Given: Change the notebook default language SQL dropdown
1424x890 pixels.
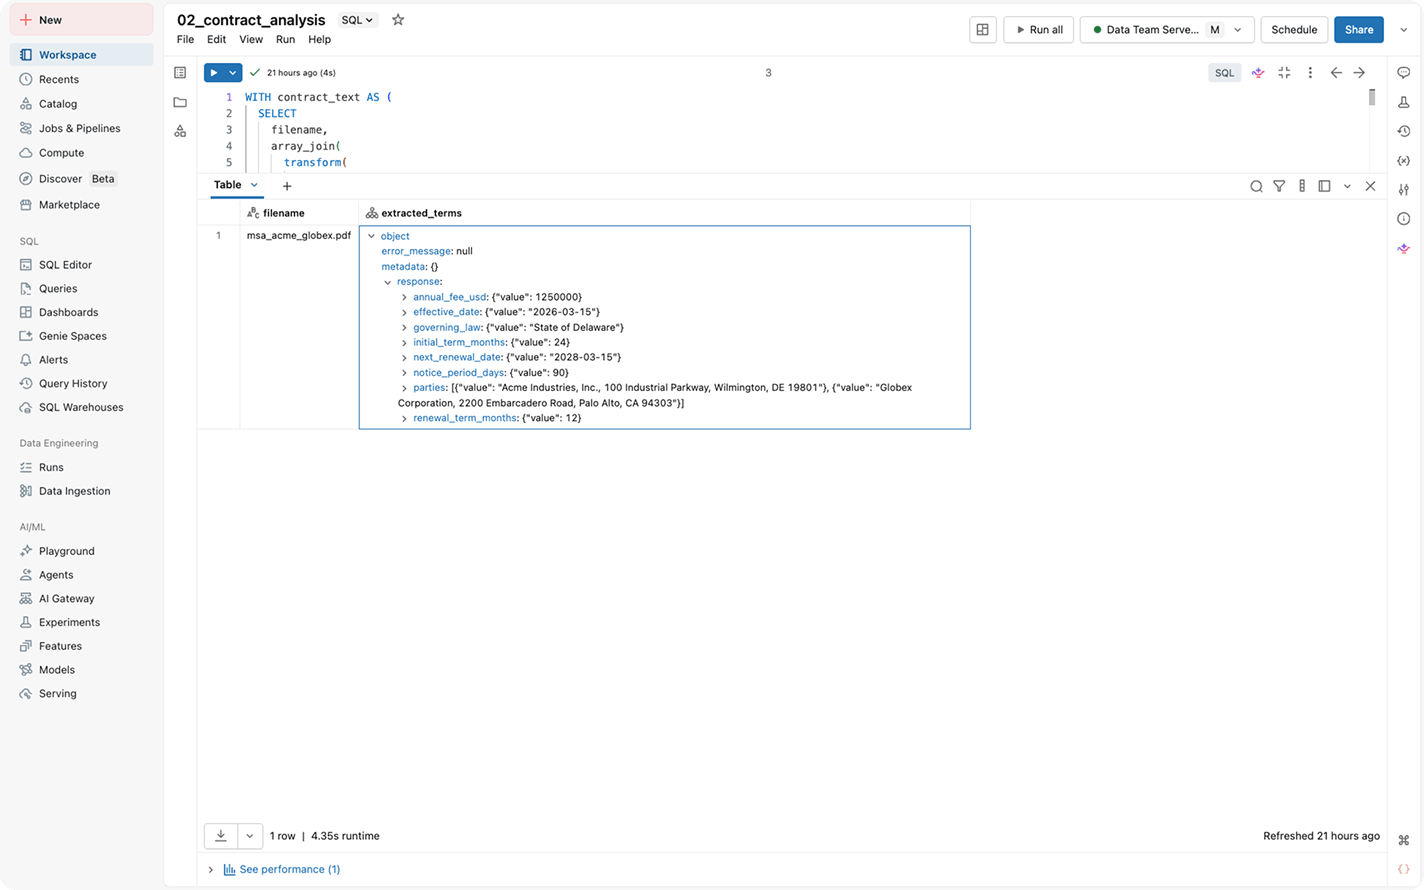Looking at the screenshot, I should click(357, 20).
